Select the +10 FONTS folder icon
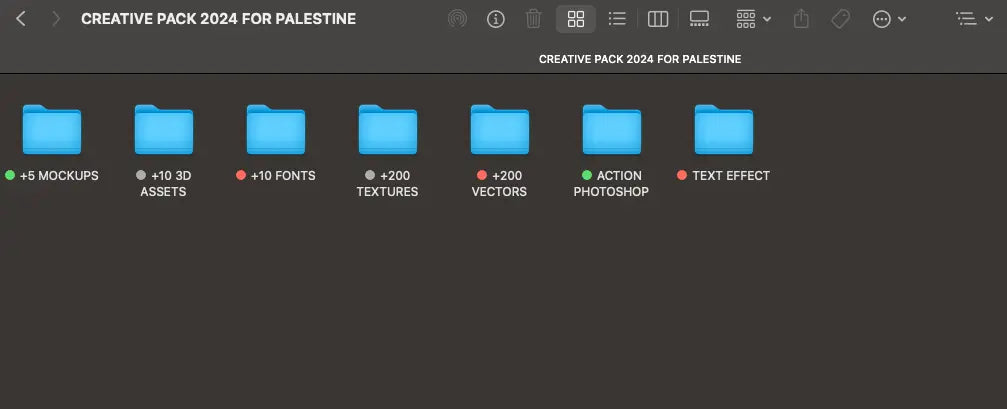This screenshot has height=409, width=1007. coord(276,129)
